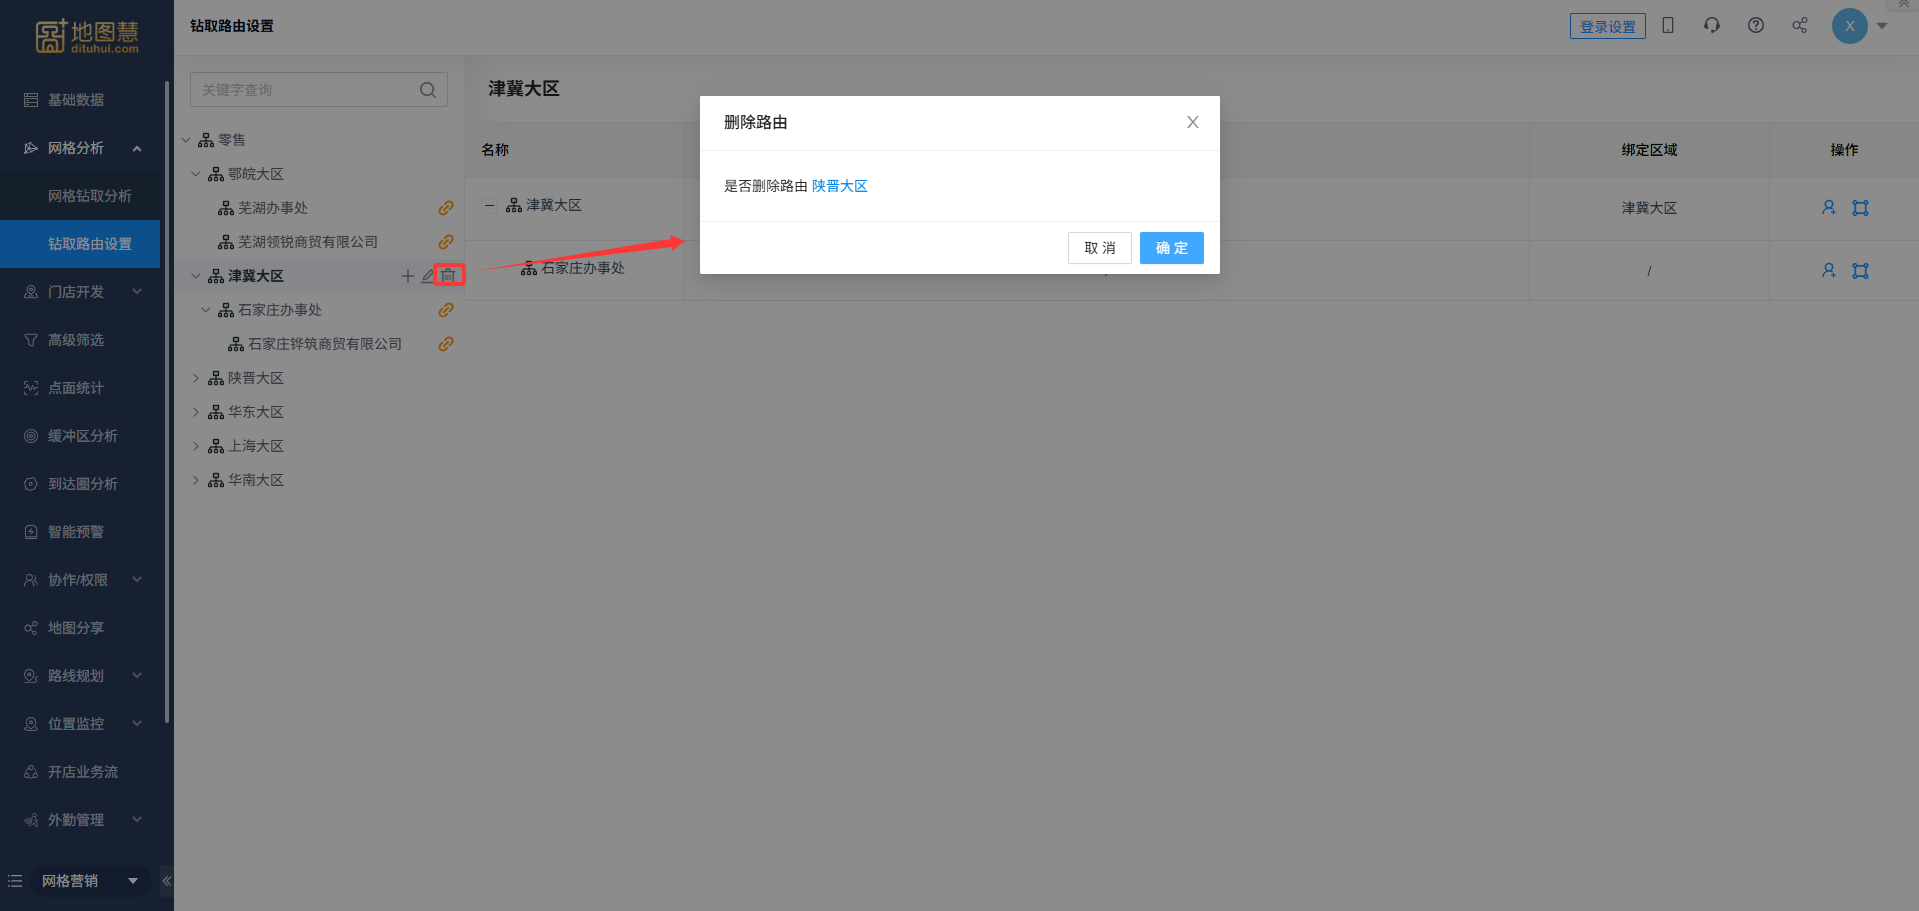Click the link icon beside 石家庄铧筑商贸有限公司
Viewport: 1919px width, 911px height.
446,344
